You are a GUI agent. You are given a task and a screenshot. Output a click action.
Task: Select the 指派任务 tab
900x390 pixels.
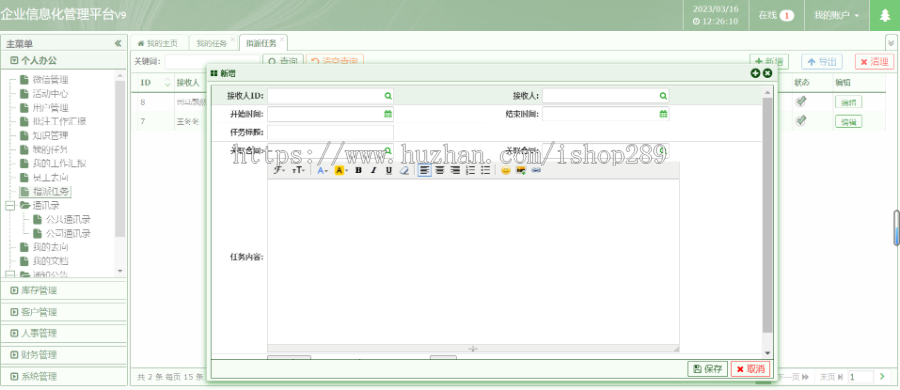pos(261,43)
